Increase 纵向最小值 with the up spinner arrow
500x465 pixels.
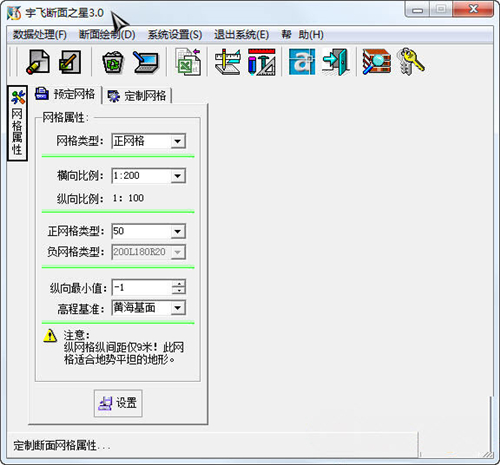tap(179, 284)
